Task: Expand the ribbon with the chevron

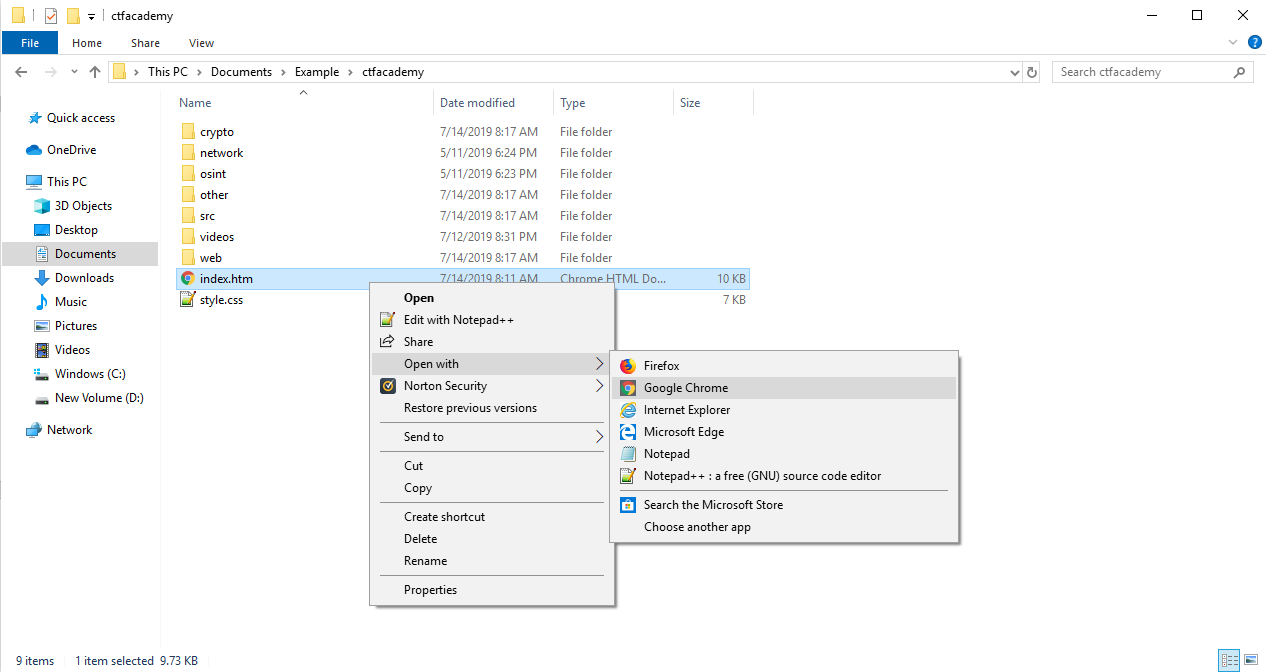Action: coord(1233,43)
